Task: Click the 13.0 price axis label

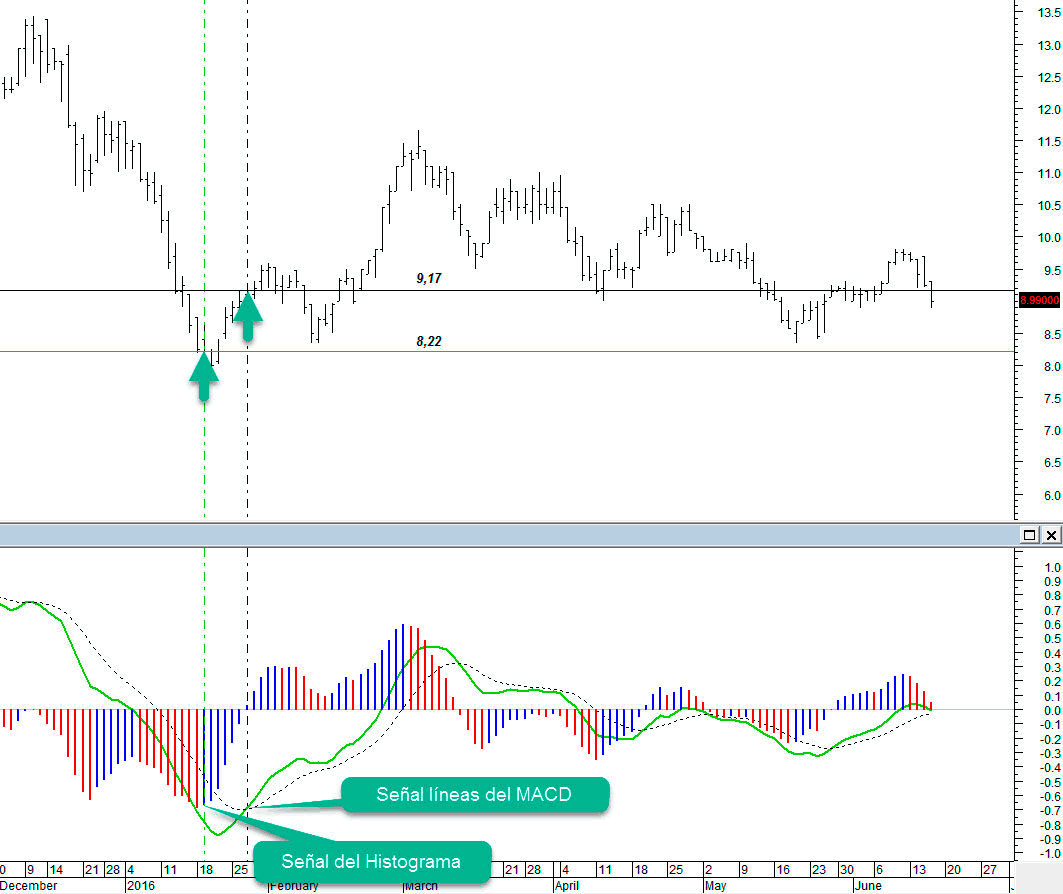Action: click(x=1049, y=45)
